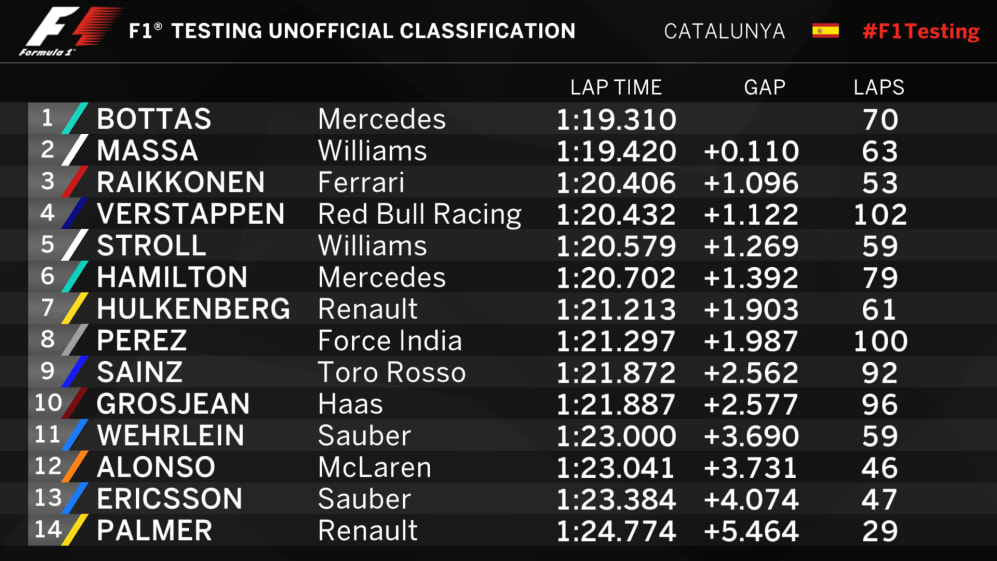Click Hulkenberg's yellow Renault color stripe
The image size is (997, 561).
pyautogui.click(x=75, y=309)
